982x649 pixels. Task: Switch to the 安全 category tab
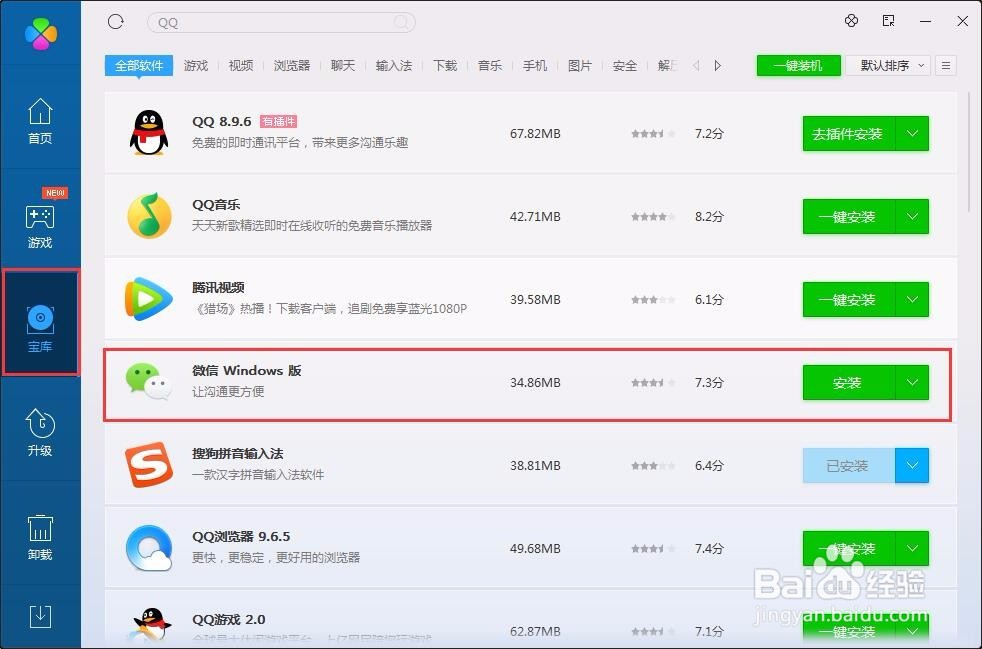(624, 65)
